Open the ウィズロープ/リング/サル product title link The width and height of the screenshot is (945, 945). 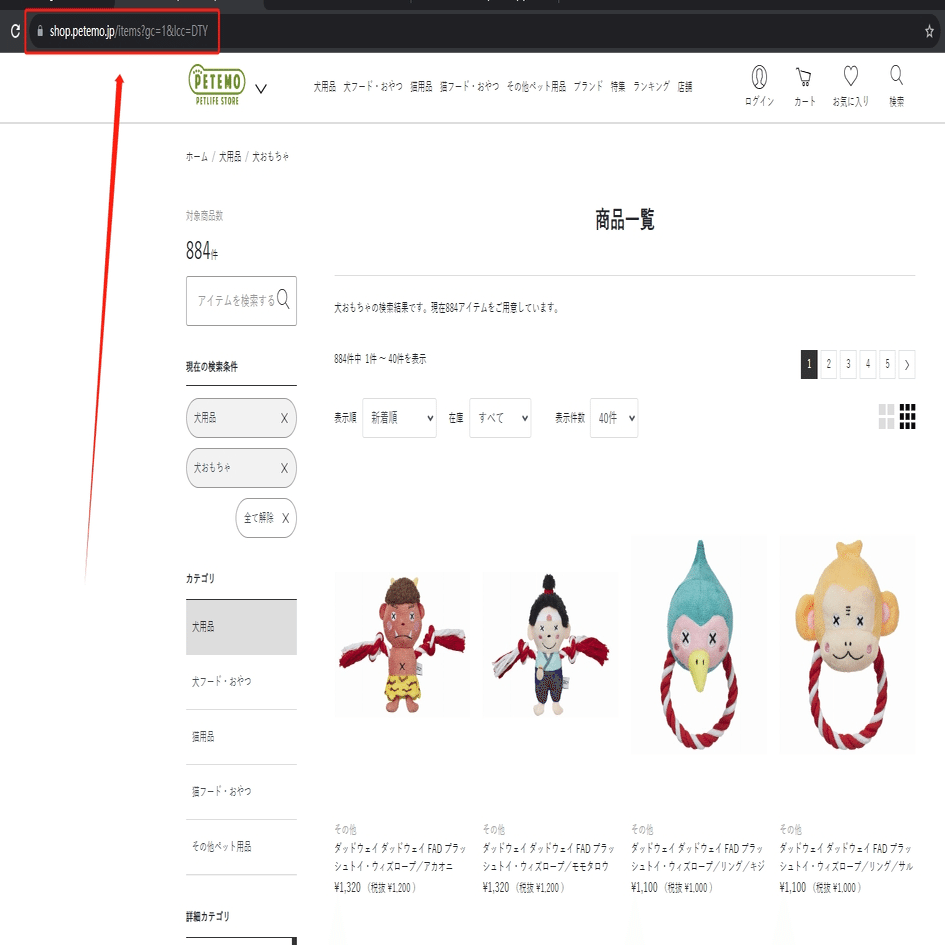pyautogui.click(x=846, y=857)
